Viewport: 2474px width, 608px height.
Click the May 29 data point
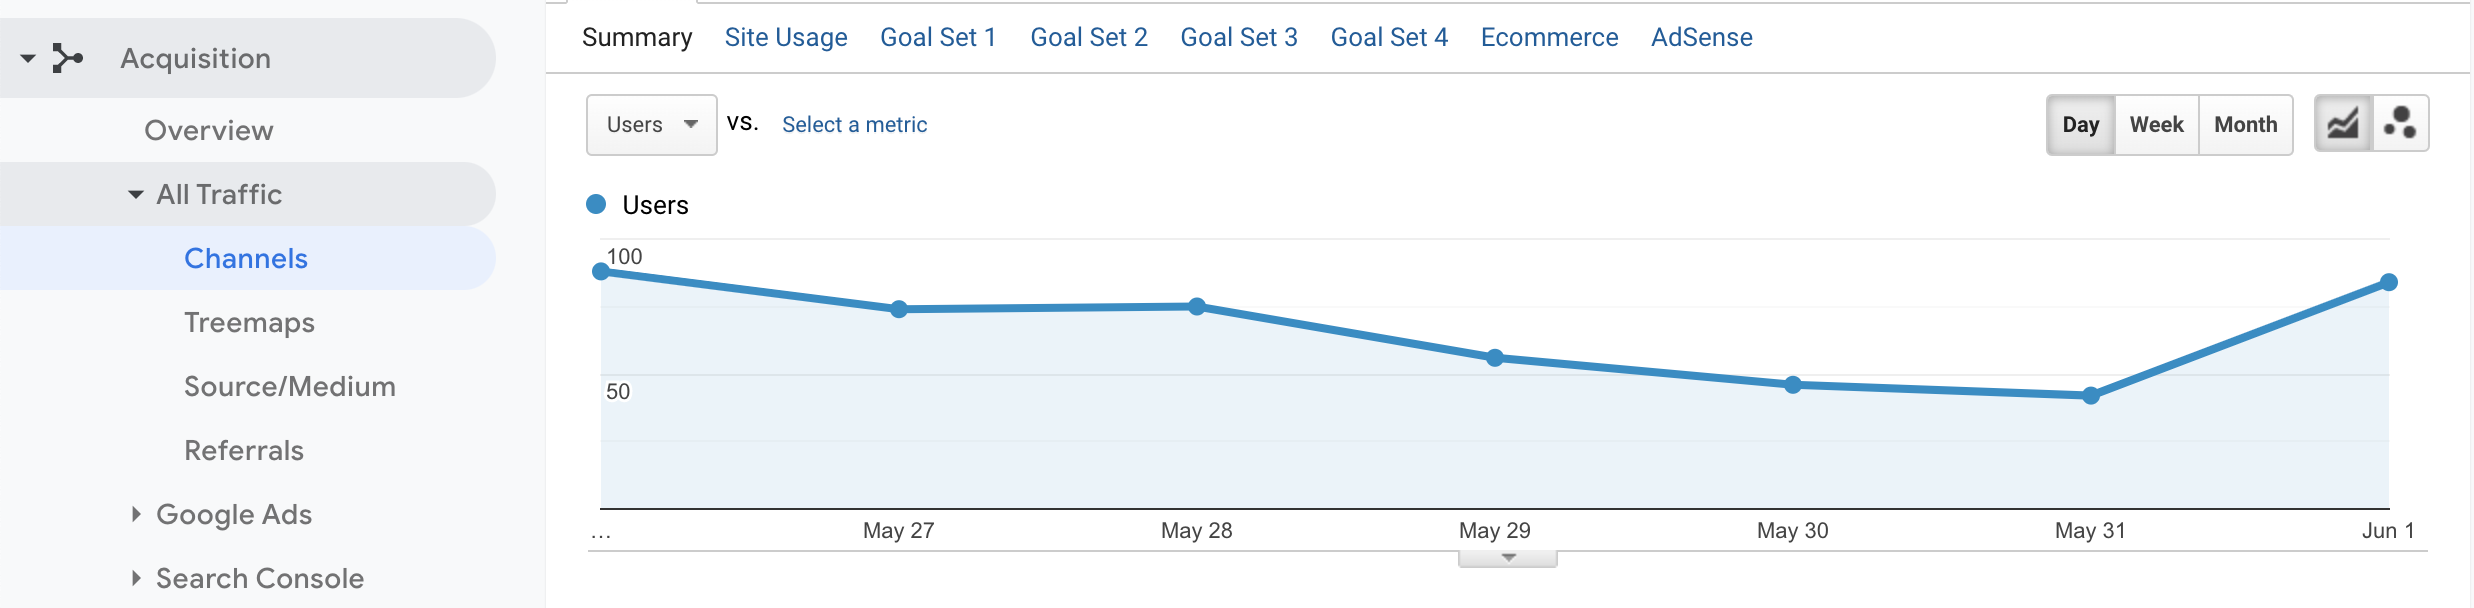[x=1495, y=358]
